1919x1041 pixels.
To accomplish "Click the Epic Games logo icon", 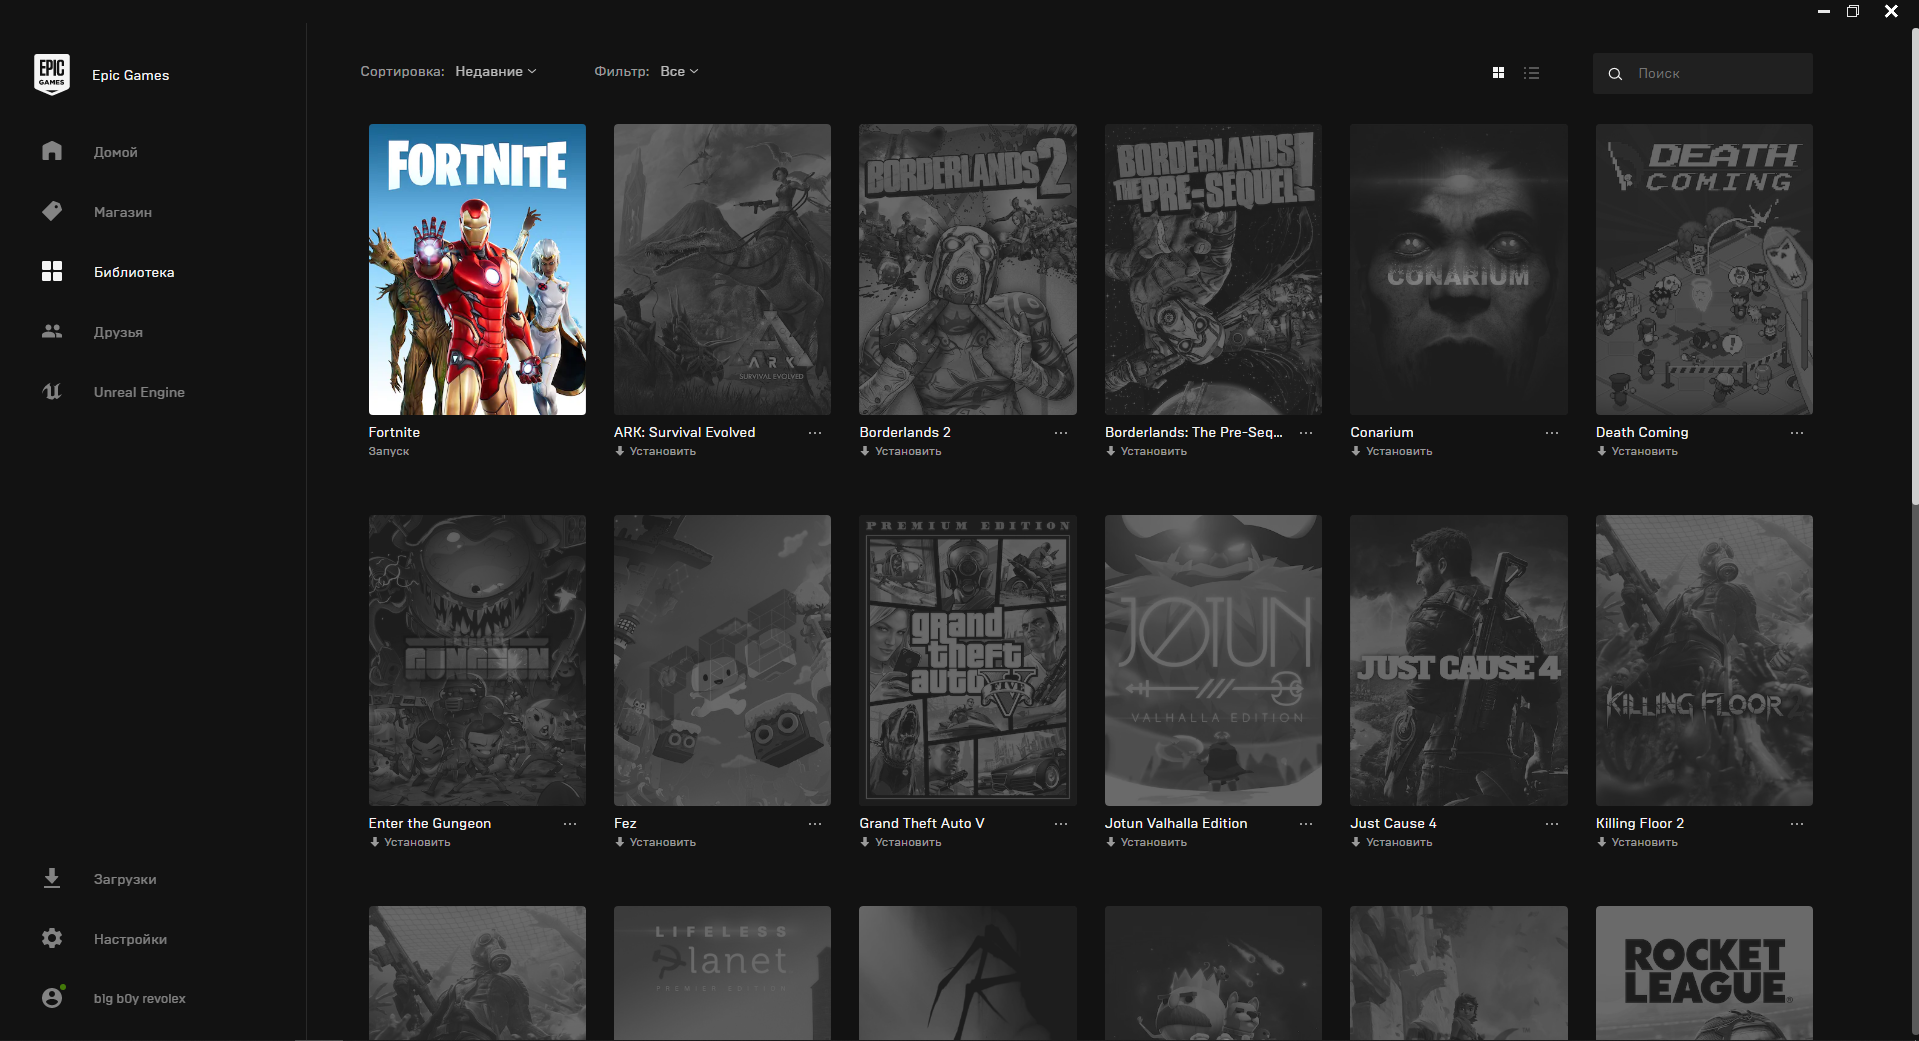I will tap(52, 75).
